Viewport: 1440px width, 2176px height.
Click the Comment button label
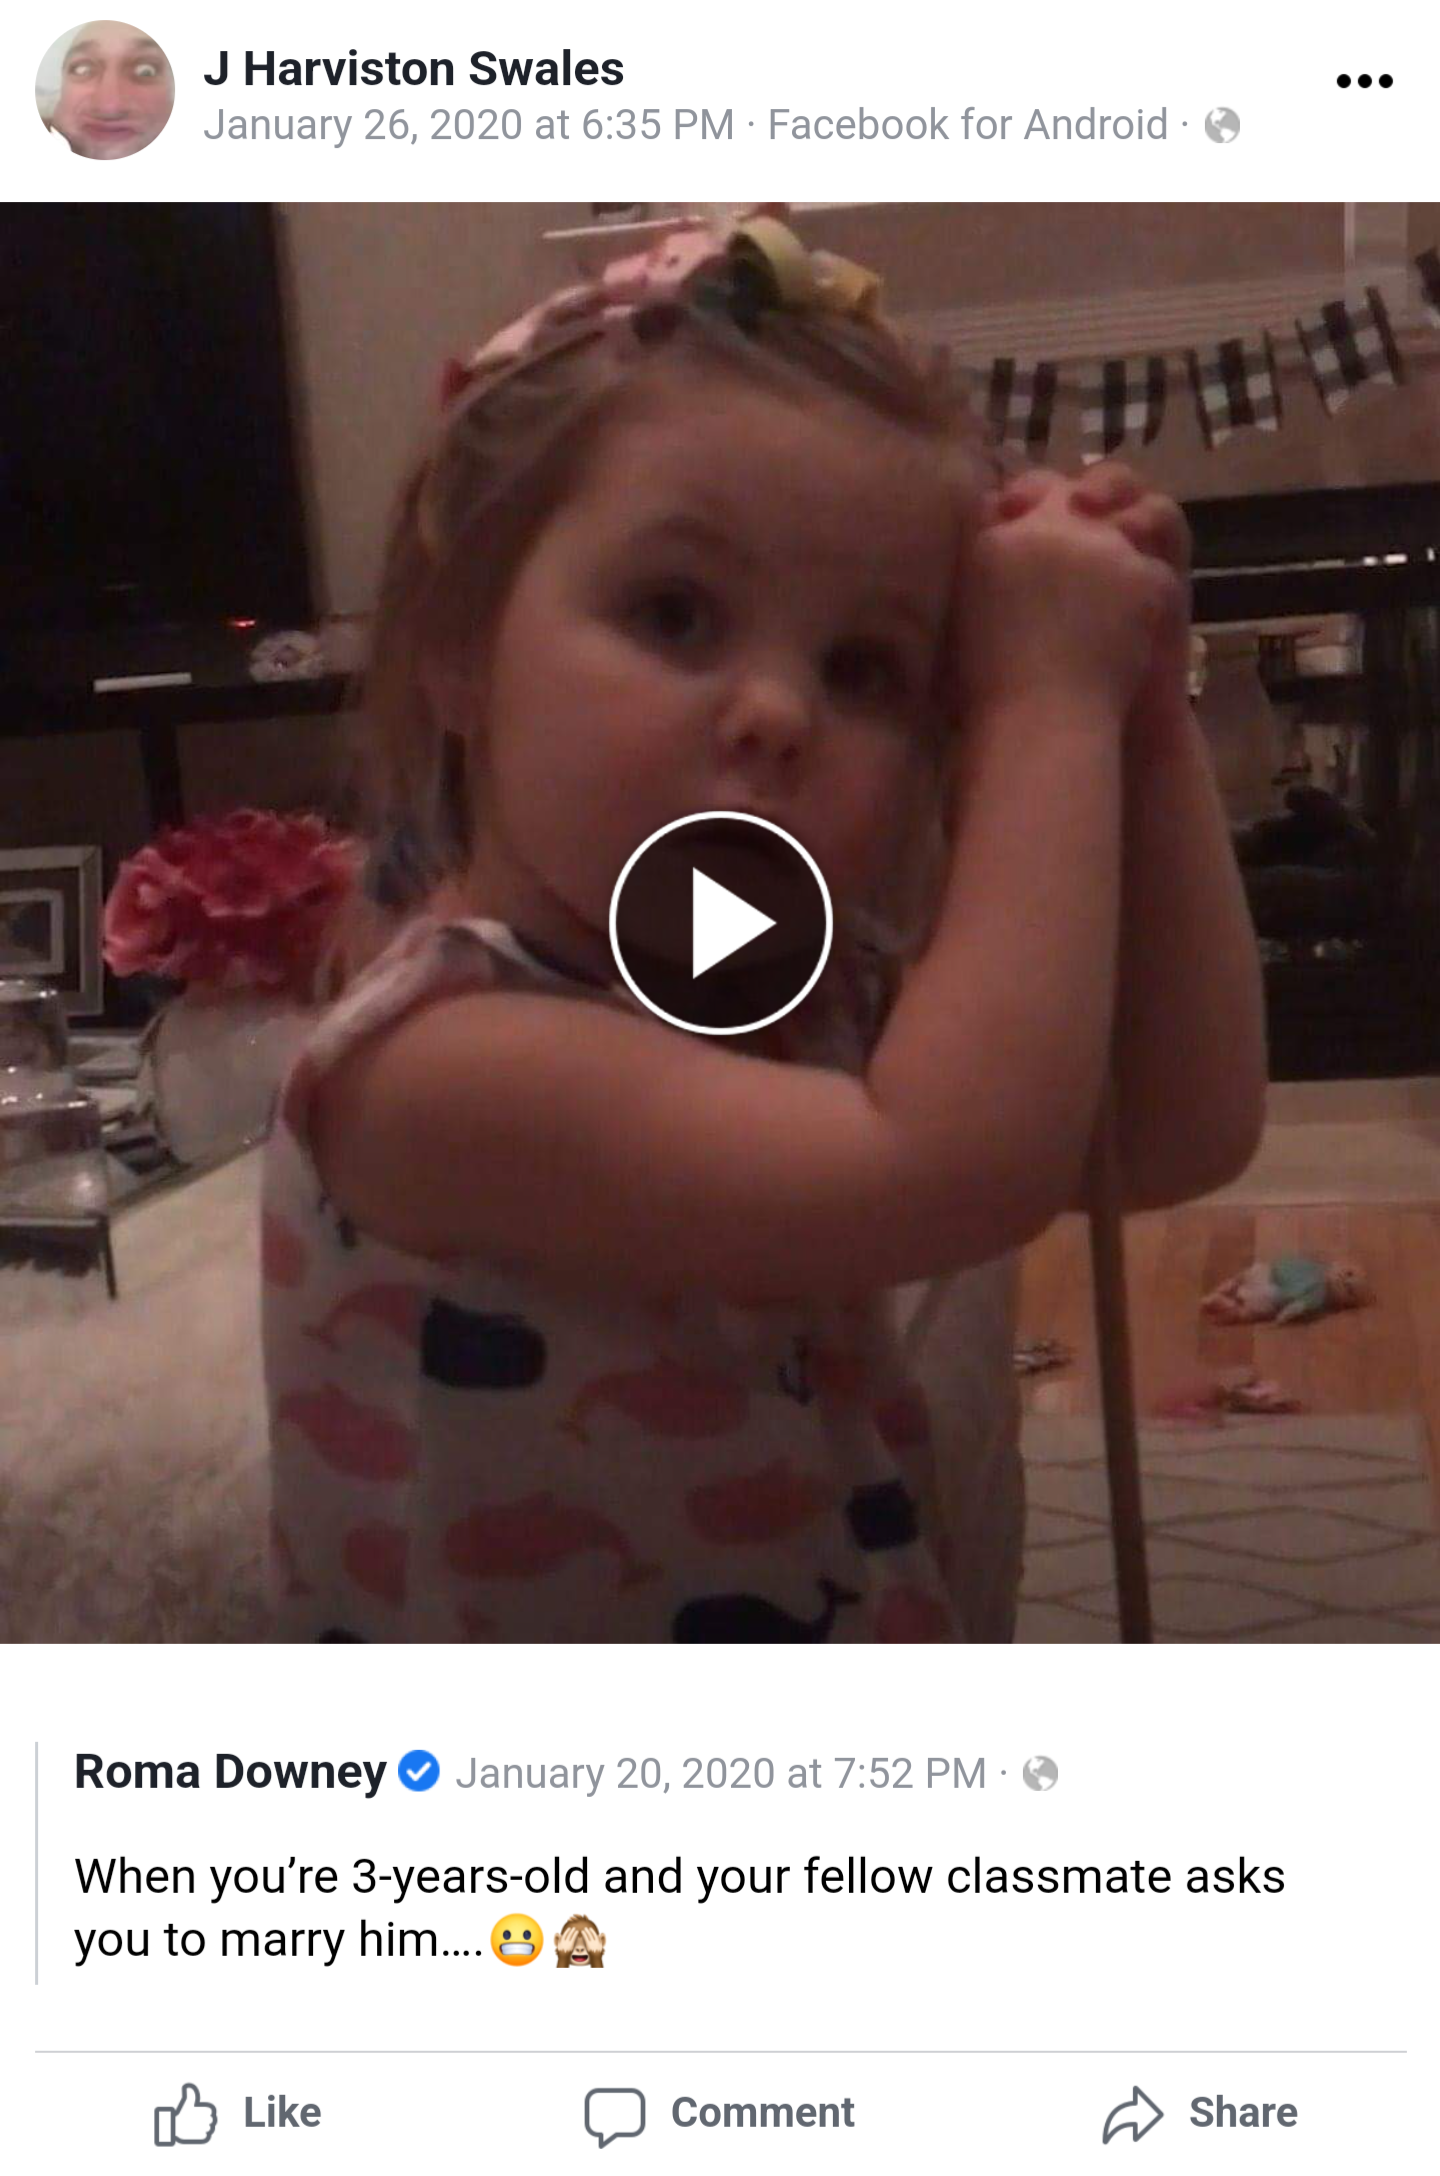tap(762, 2113)
